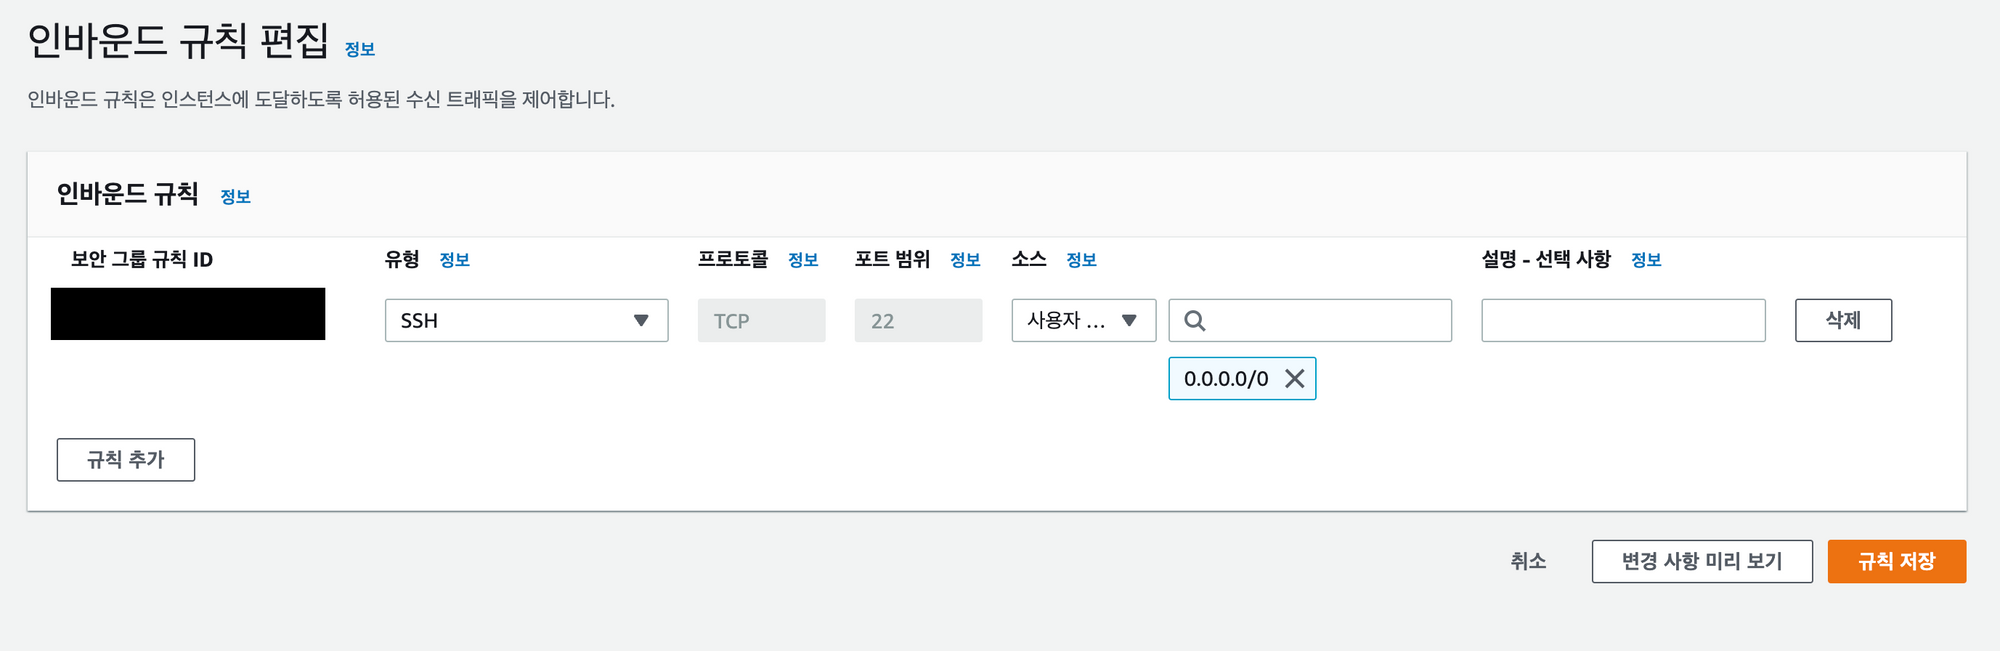Viewport: 2000px width, 651px height.
Task: Click the disabled port range 22 field
Action: [x=918, y=320]
